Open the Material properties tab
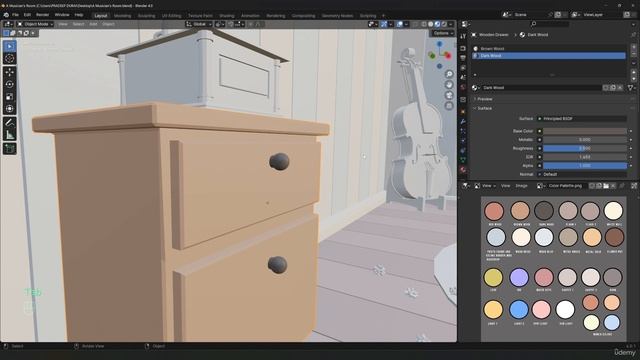 point(463,169)
